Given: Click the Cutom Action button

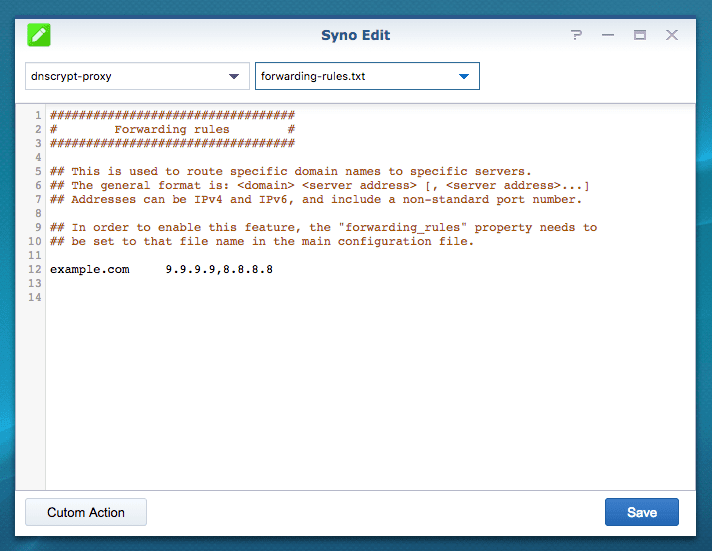Looking at the screenshot, I should click(x=86, y=512).
